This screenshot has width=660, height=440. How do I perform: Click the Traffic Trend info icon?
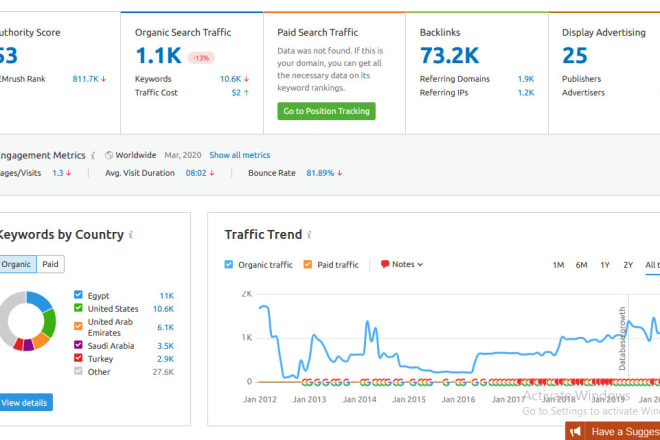click(309, 235)
